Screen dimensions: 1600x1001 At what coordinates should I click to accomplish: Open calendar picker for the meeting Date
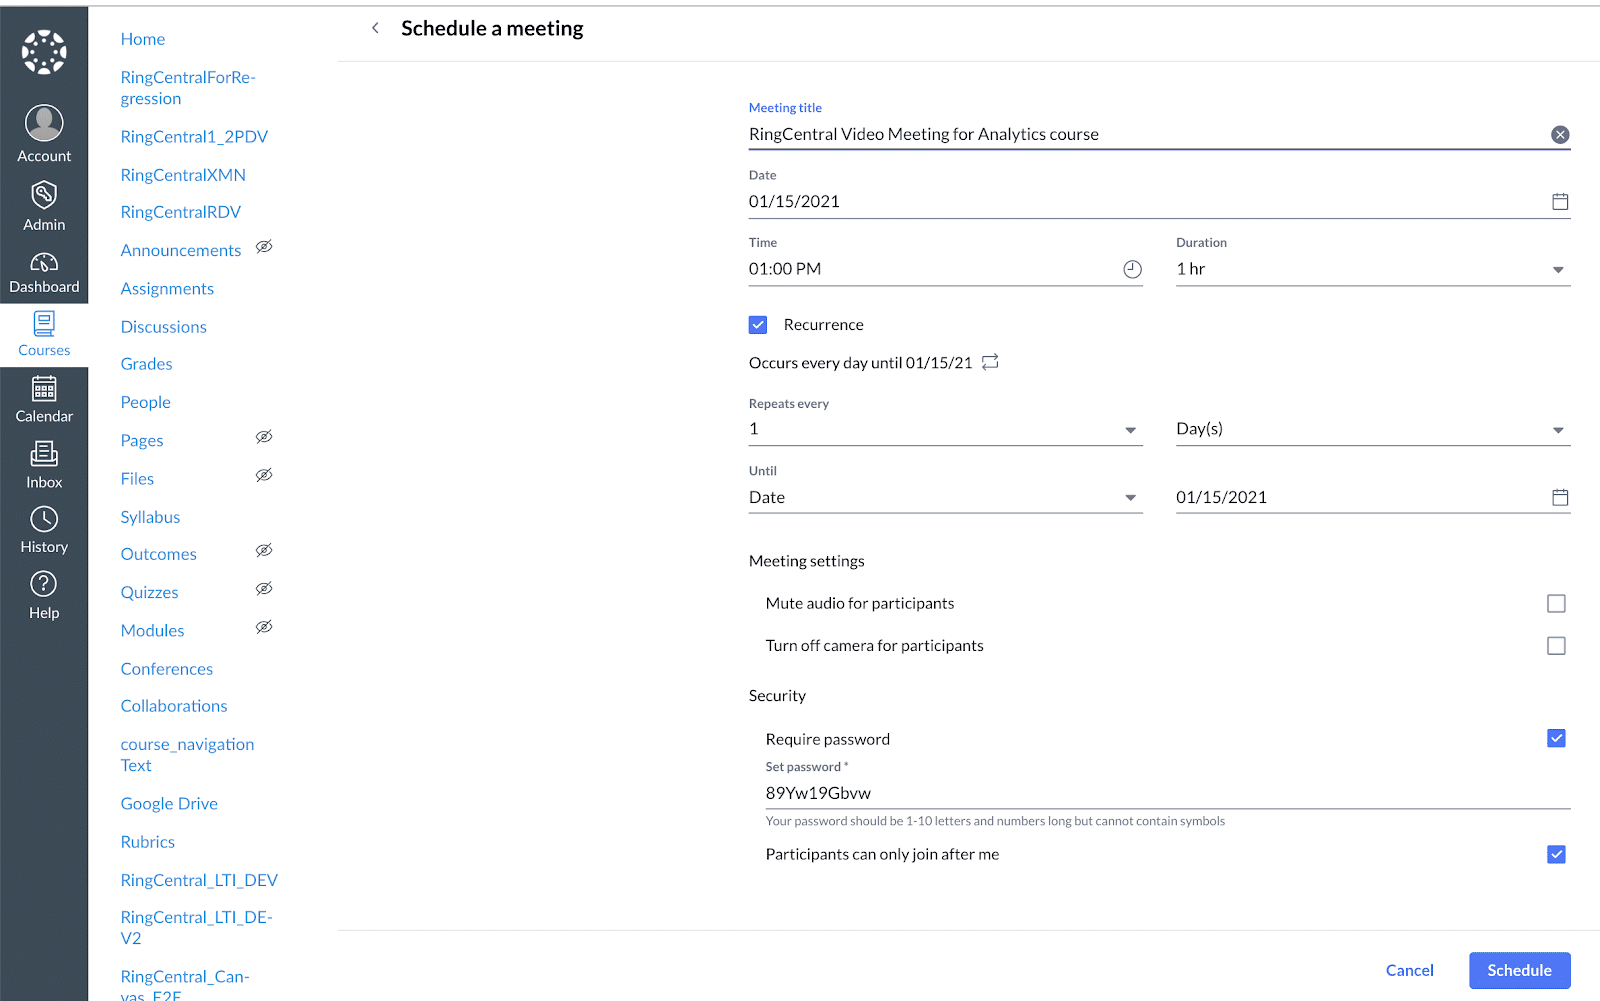(x=1559, y=202)
